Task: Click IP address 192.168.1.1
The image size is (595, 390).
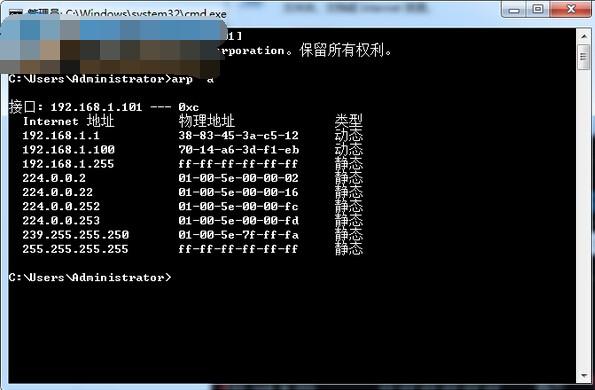Action: 61,135
